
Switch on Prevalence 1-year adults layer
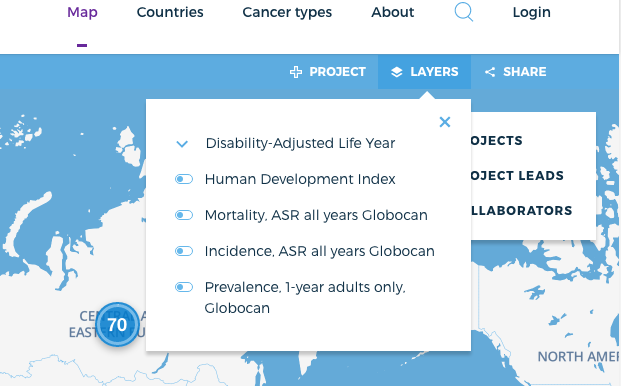coord(184,287)
